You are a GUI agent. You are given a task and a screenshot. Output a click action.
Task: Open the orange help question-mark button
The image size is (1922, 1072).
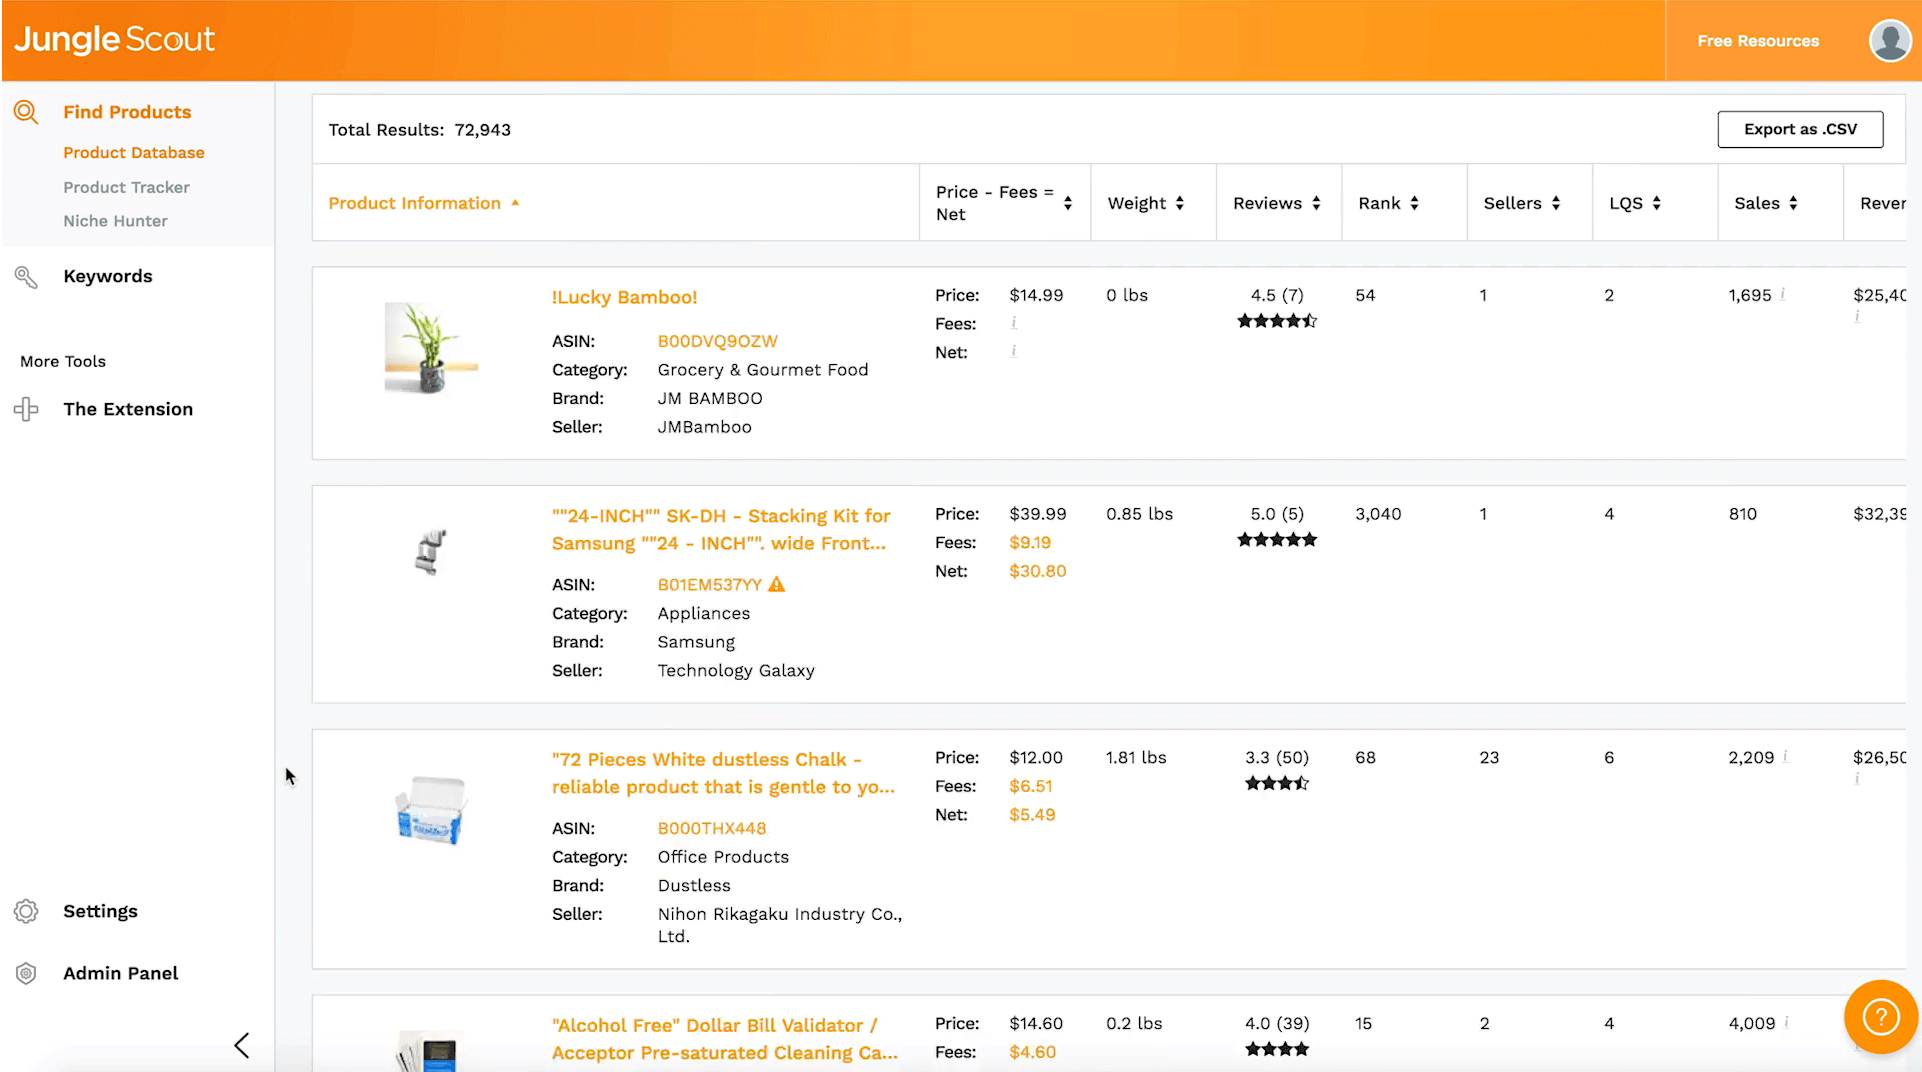click(1880, 1017)
